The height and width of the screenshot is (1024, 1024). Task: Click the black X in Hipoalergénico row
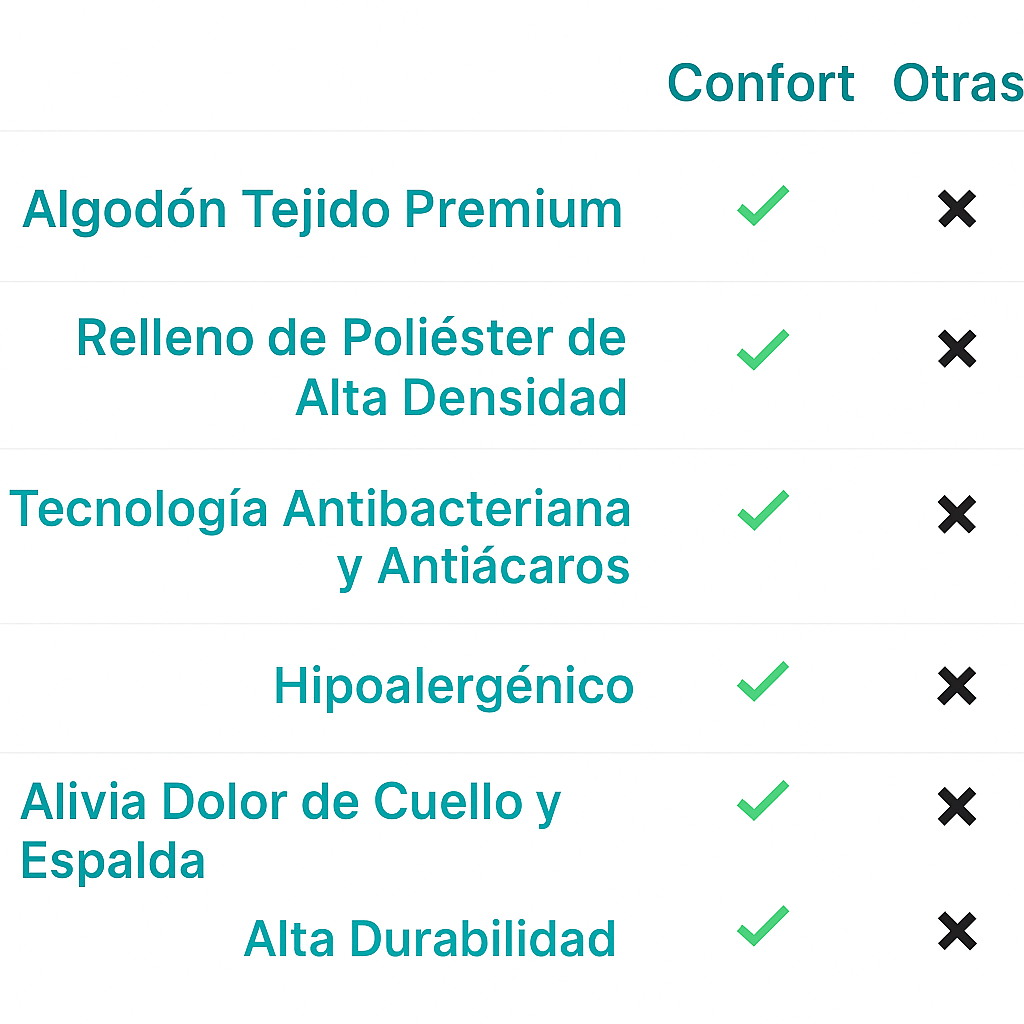pos(957,685)
